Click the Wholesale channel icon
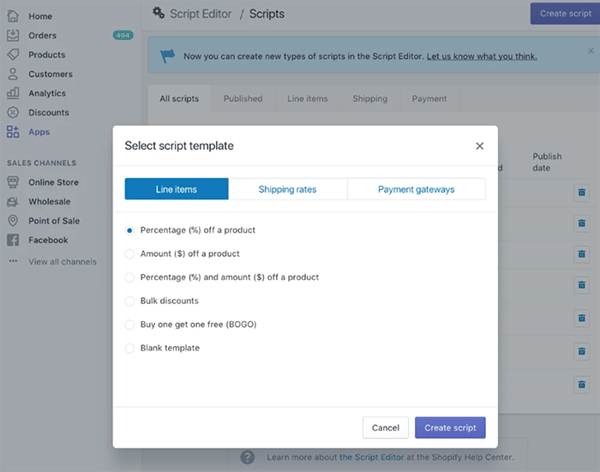This screenshot has height=472, width=600. [13, 201]
